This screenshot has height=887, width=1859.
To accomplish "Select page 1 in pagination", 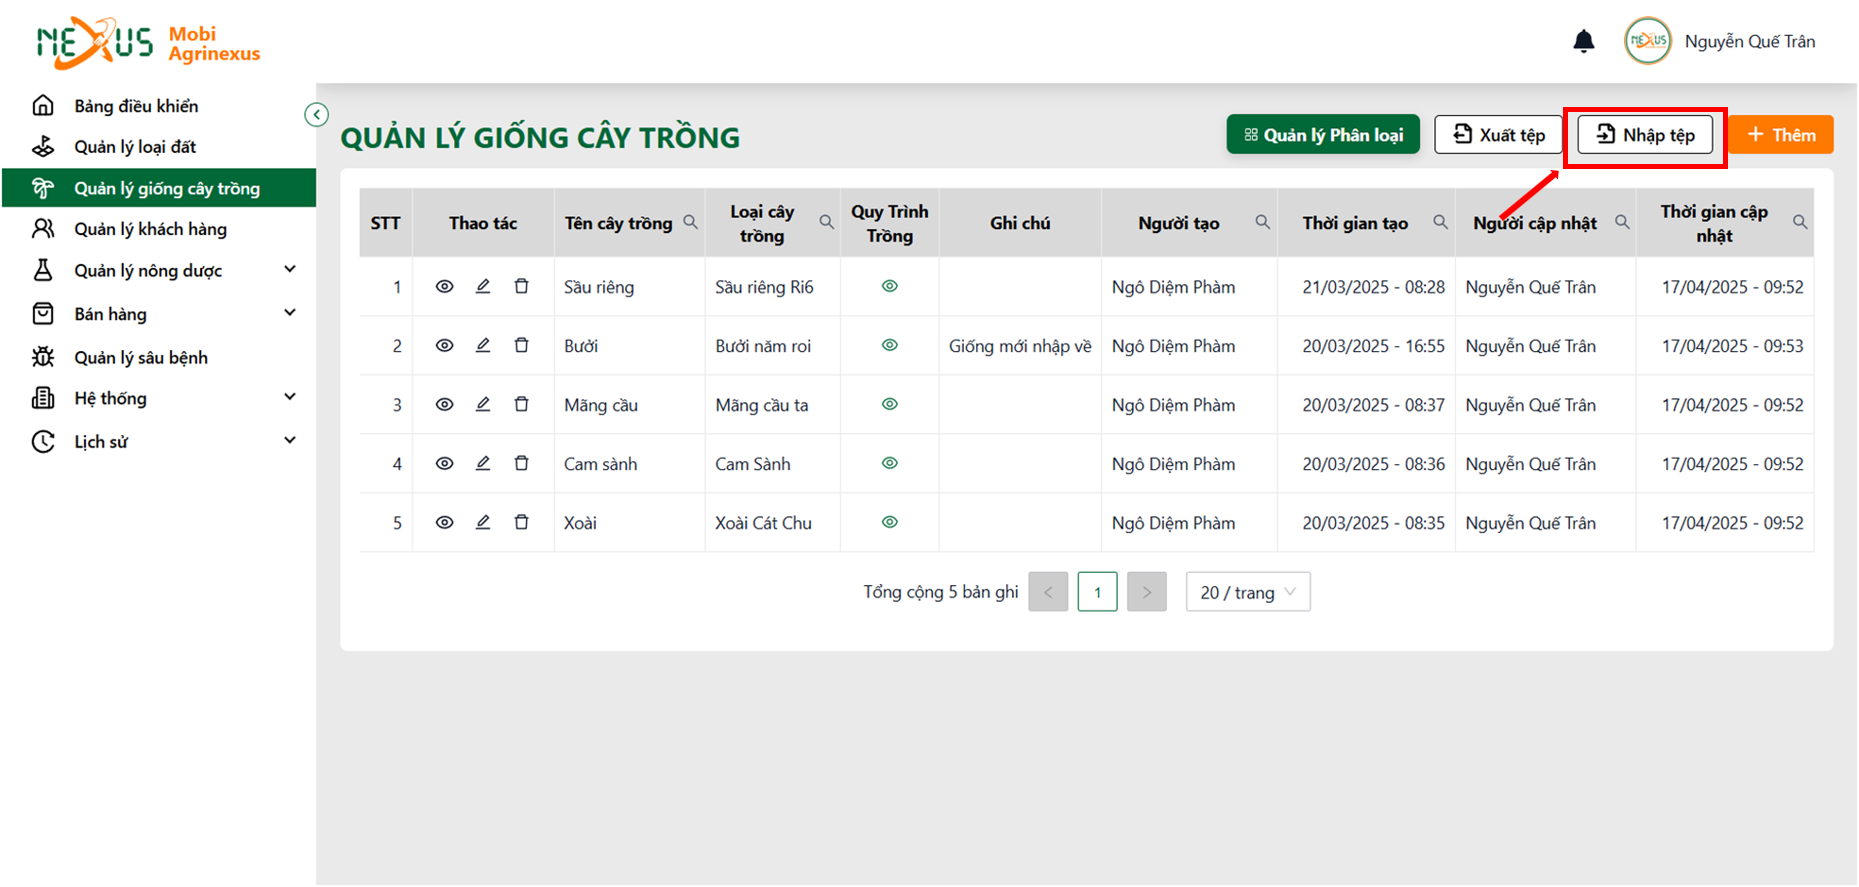I will coord(1097,592).
